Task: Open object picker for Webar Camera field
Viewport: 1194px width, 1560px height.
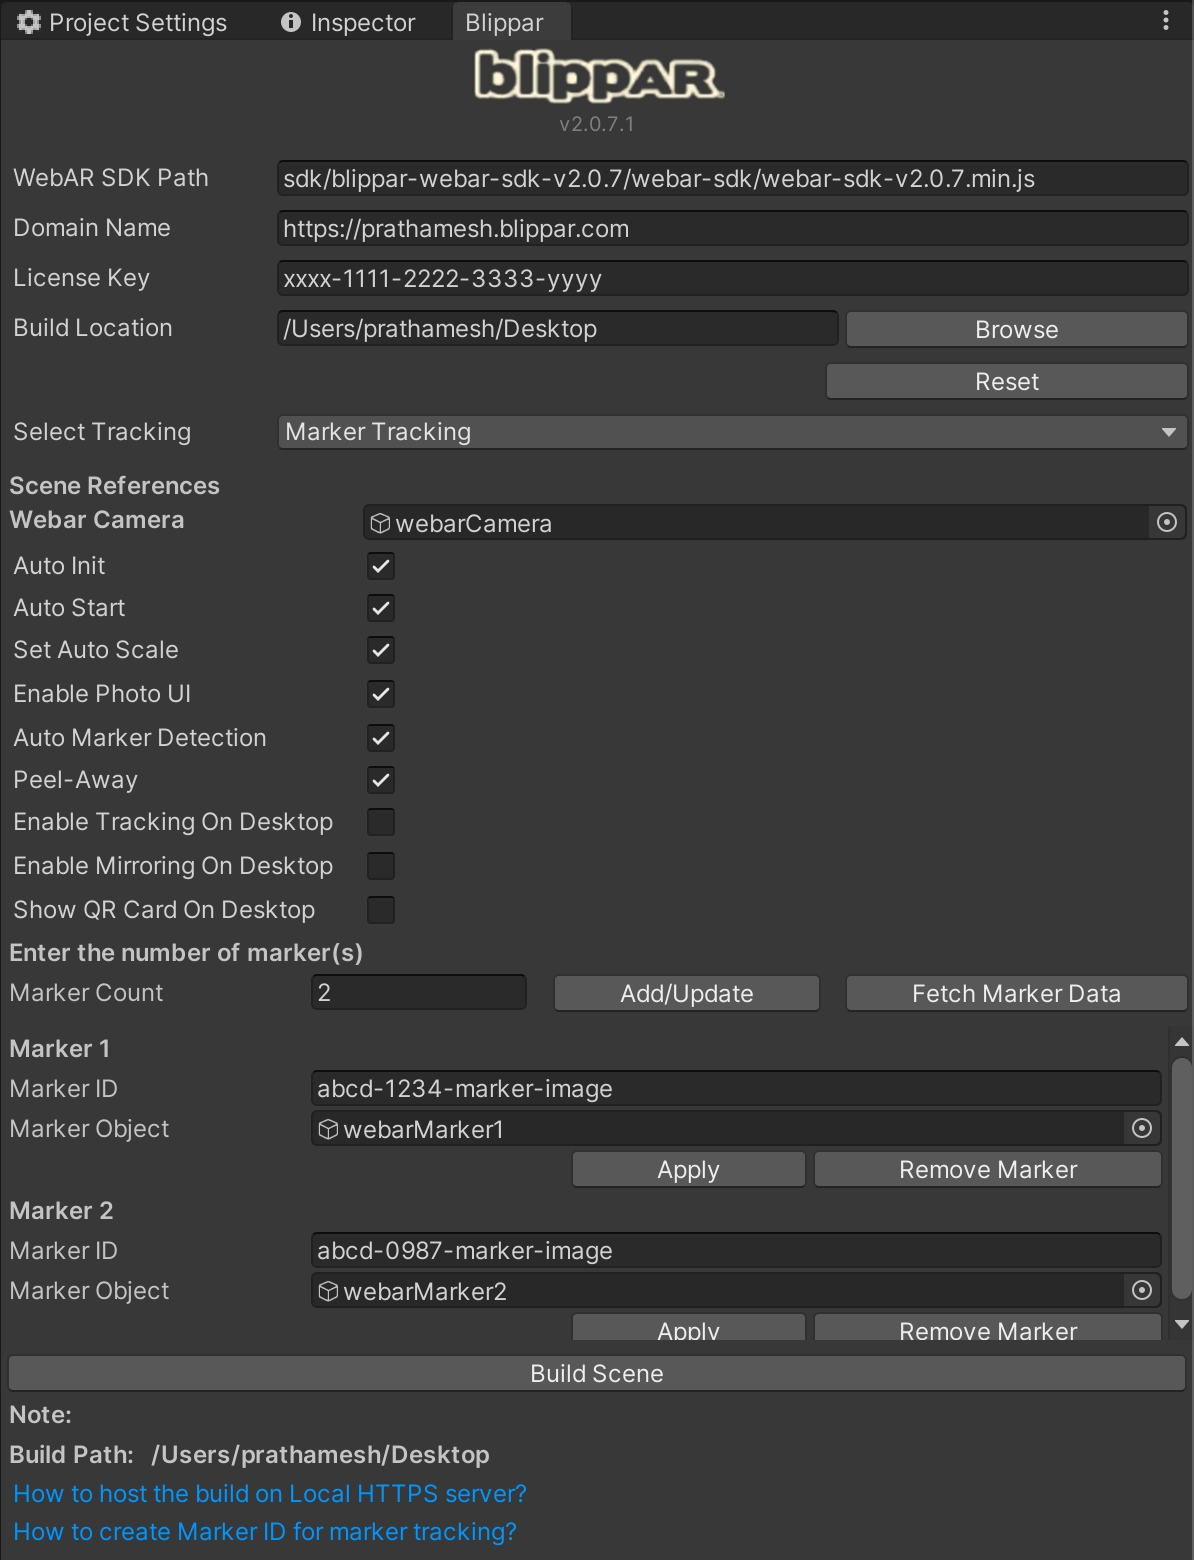Action: pos(1166,523)
